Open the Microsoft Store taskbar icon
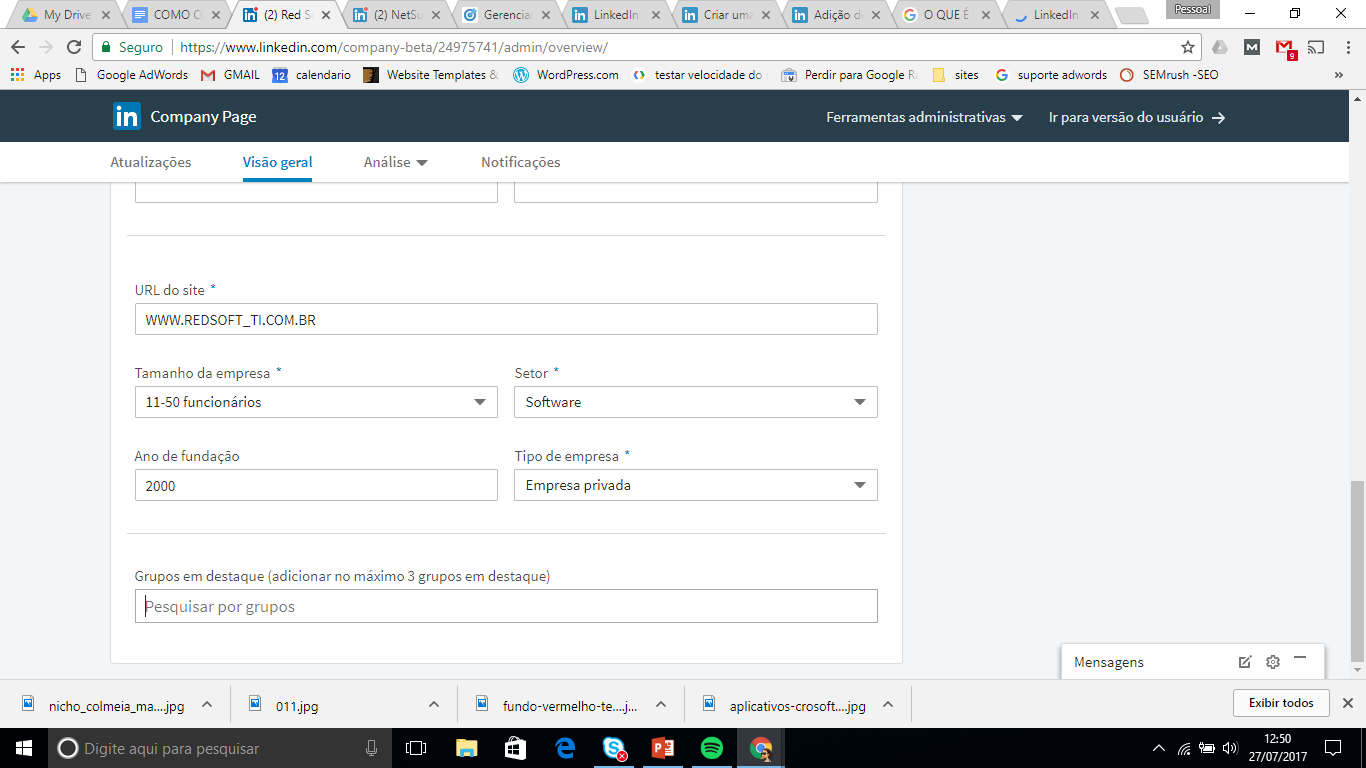1366x768 pixels. click(515, 748)
